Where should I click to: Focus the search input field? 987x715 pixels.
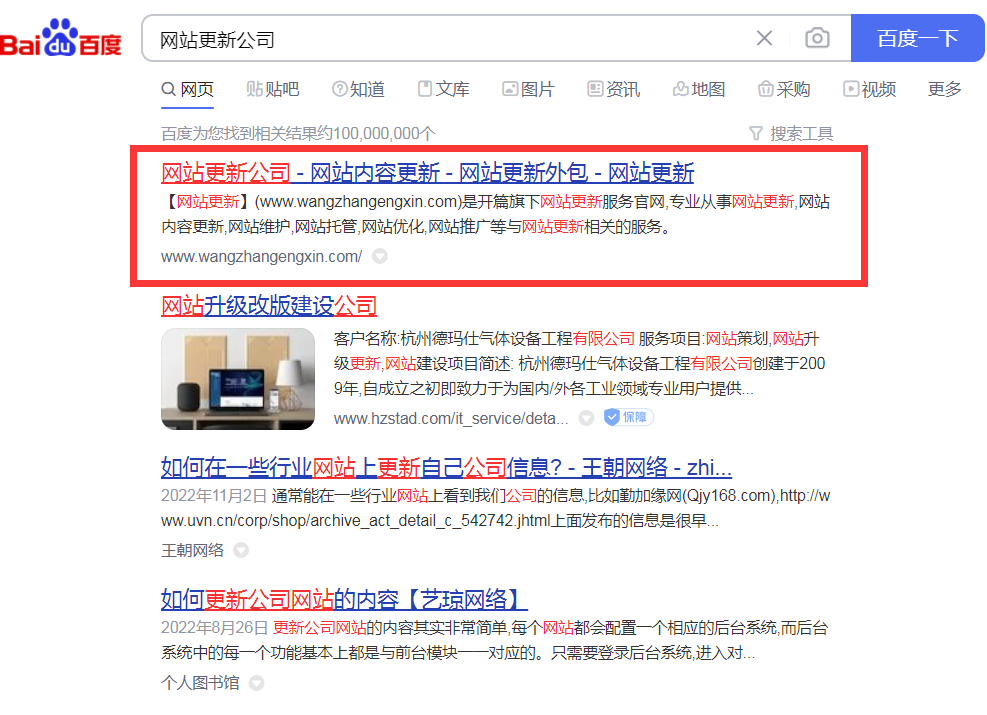(x=447, y=39)
